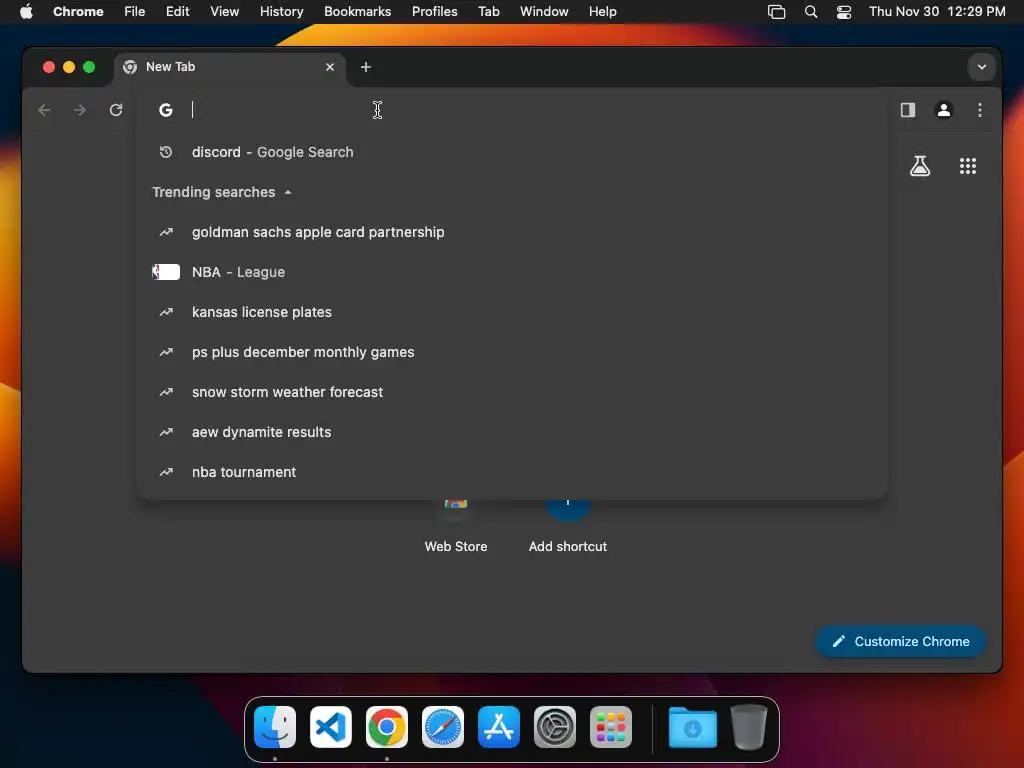Viewport: 1024px width, 768px height.
Task: Select the New Tab tab
Action: [x=229, y=67]
